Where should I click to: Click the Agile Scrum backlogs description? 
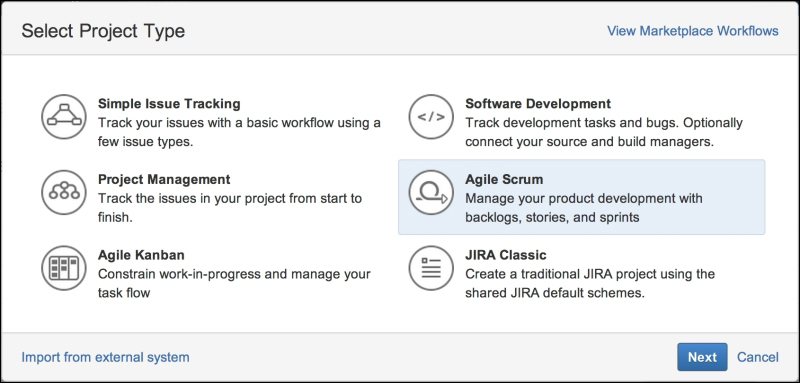point(584,208)
